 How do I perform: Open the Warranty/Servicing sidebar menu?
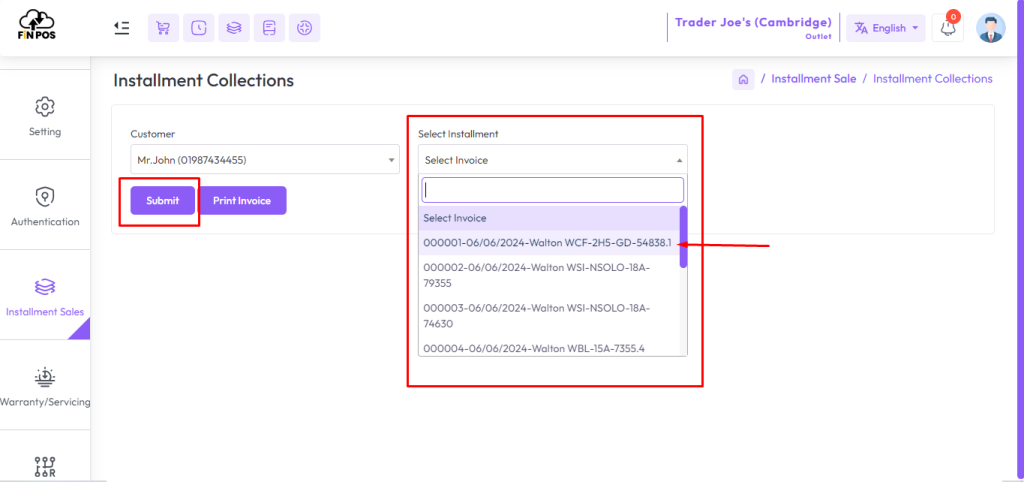[44, 386]
